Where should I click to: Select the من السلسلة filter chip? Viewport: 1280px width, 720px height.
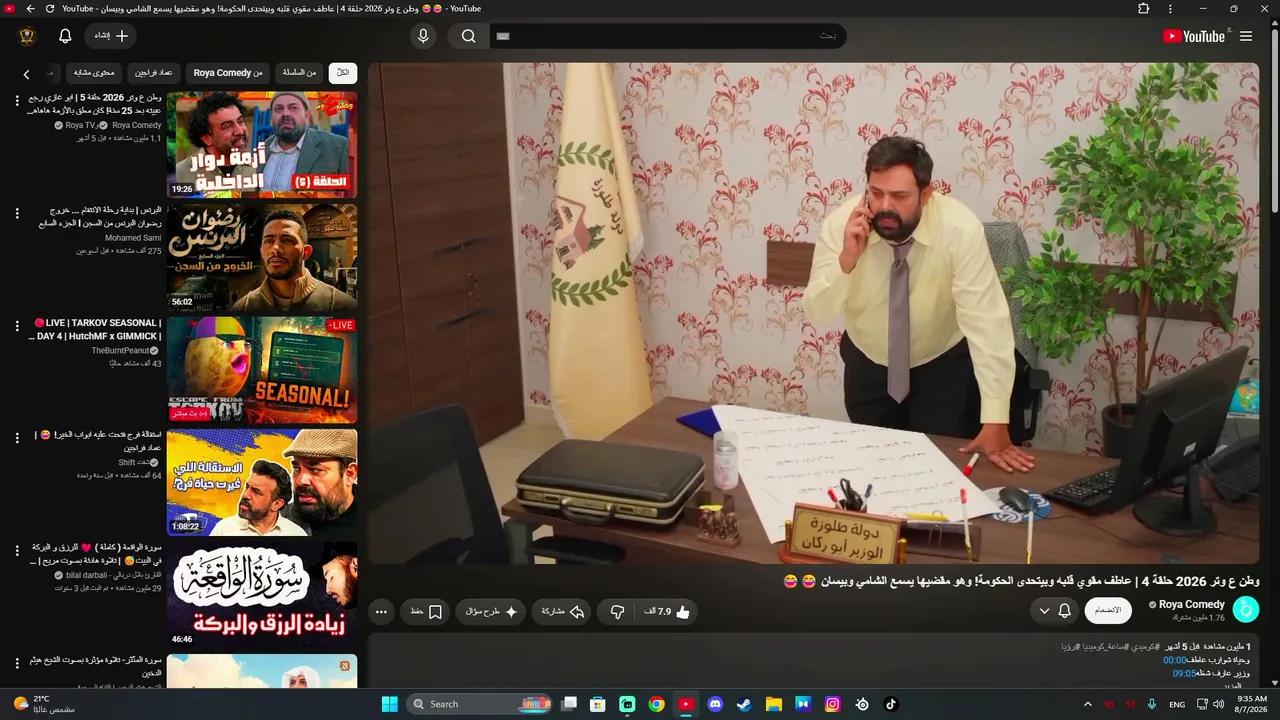coord(299,73)
